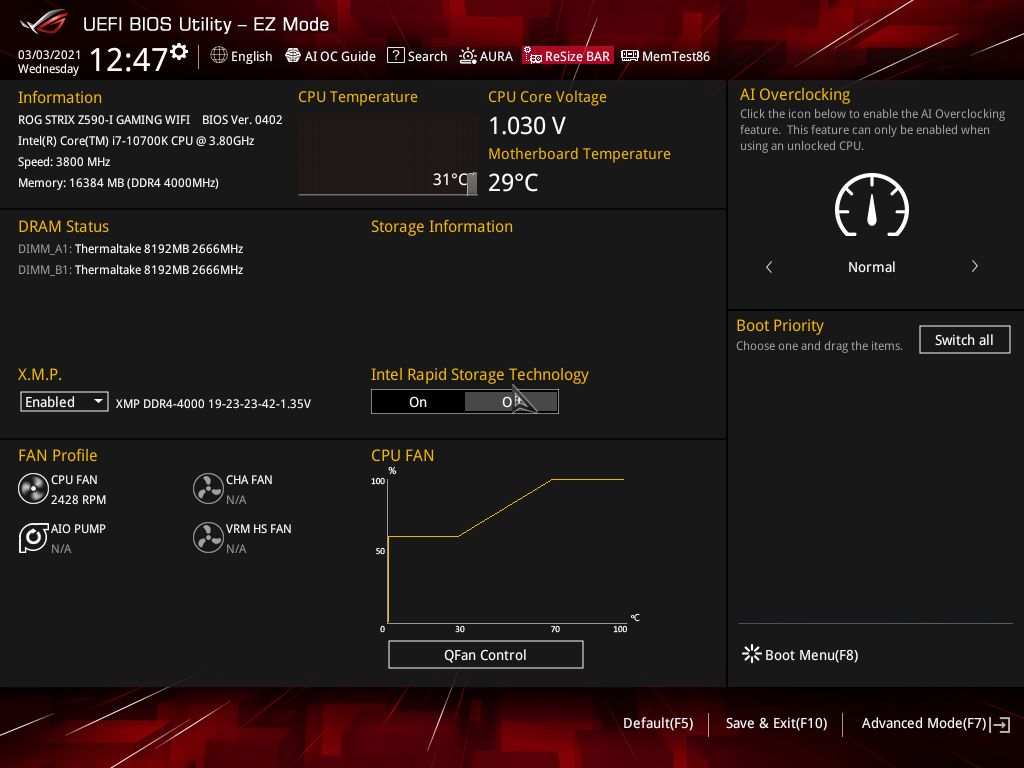This screenshot has height=768, width=1024.
Task: Click the BIOS Ver. 0402 text
Action: tap(242, 120)
